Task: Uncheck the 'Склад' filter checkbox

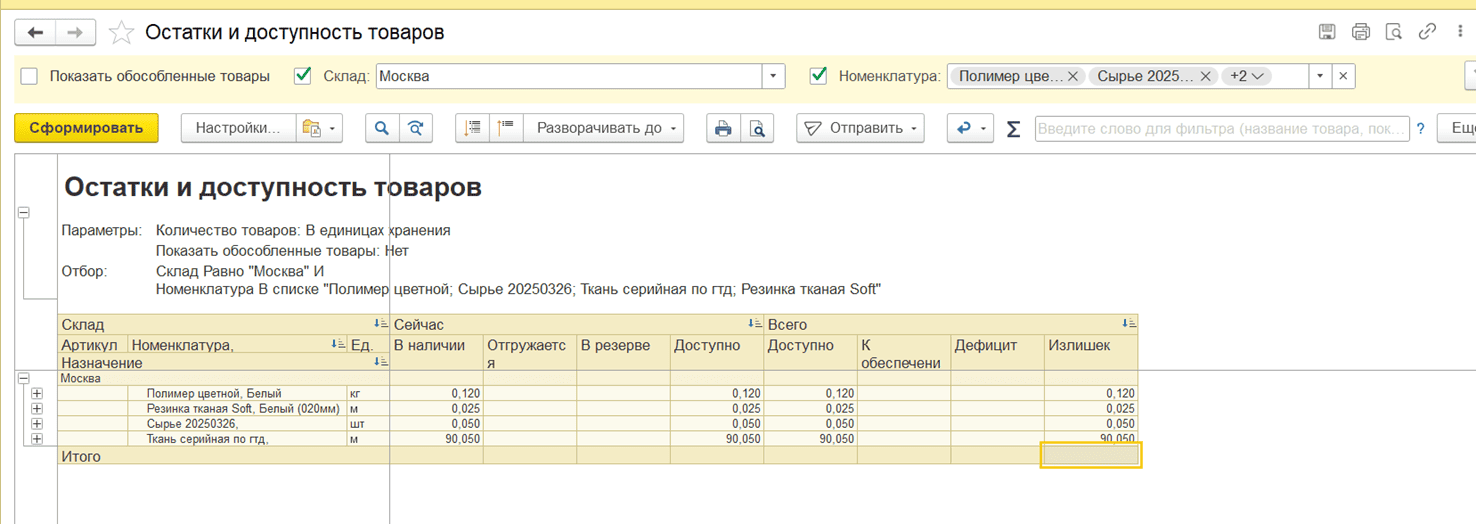Action: pos(303,76)
